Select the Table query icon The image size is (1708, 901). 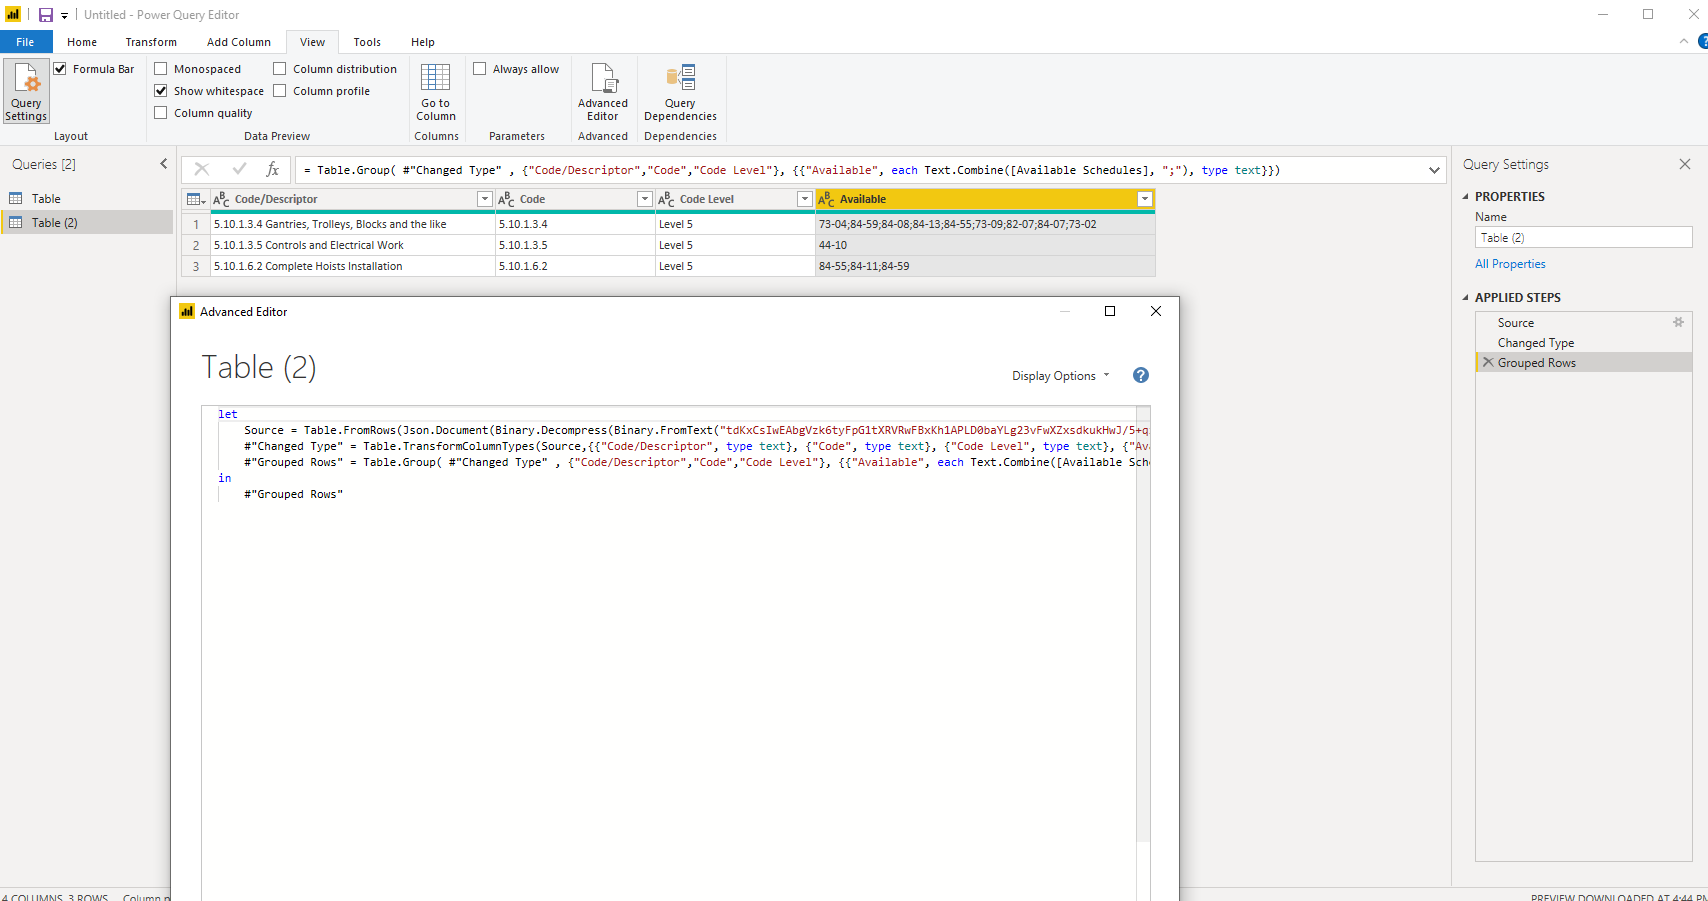[16, 199]
